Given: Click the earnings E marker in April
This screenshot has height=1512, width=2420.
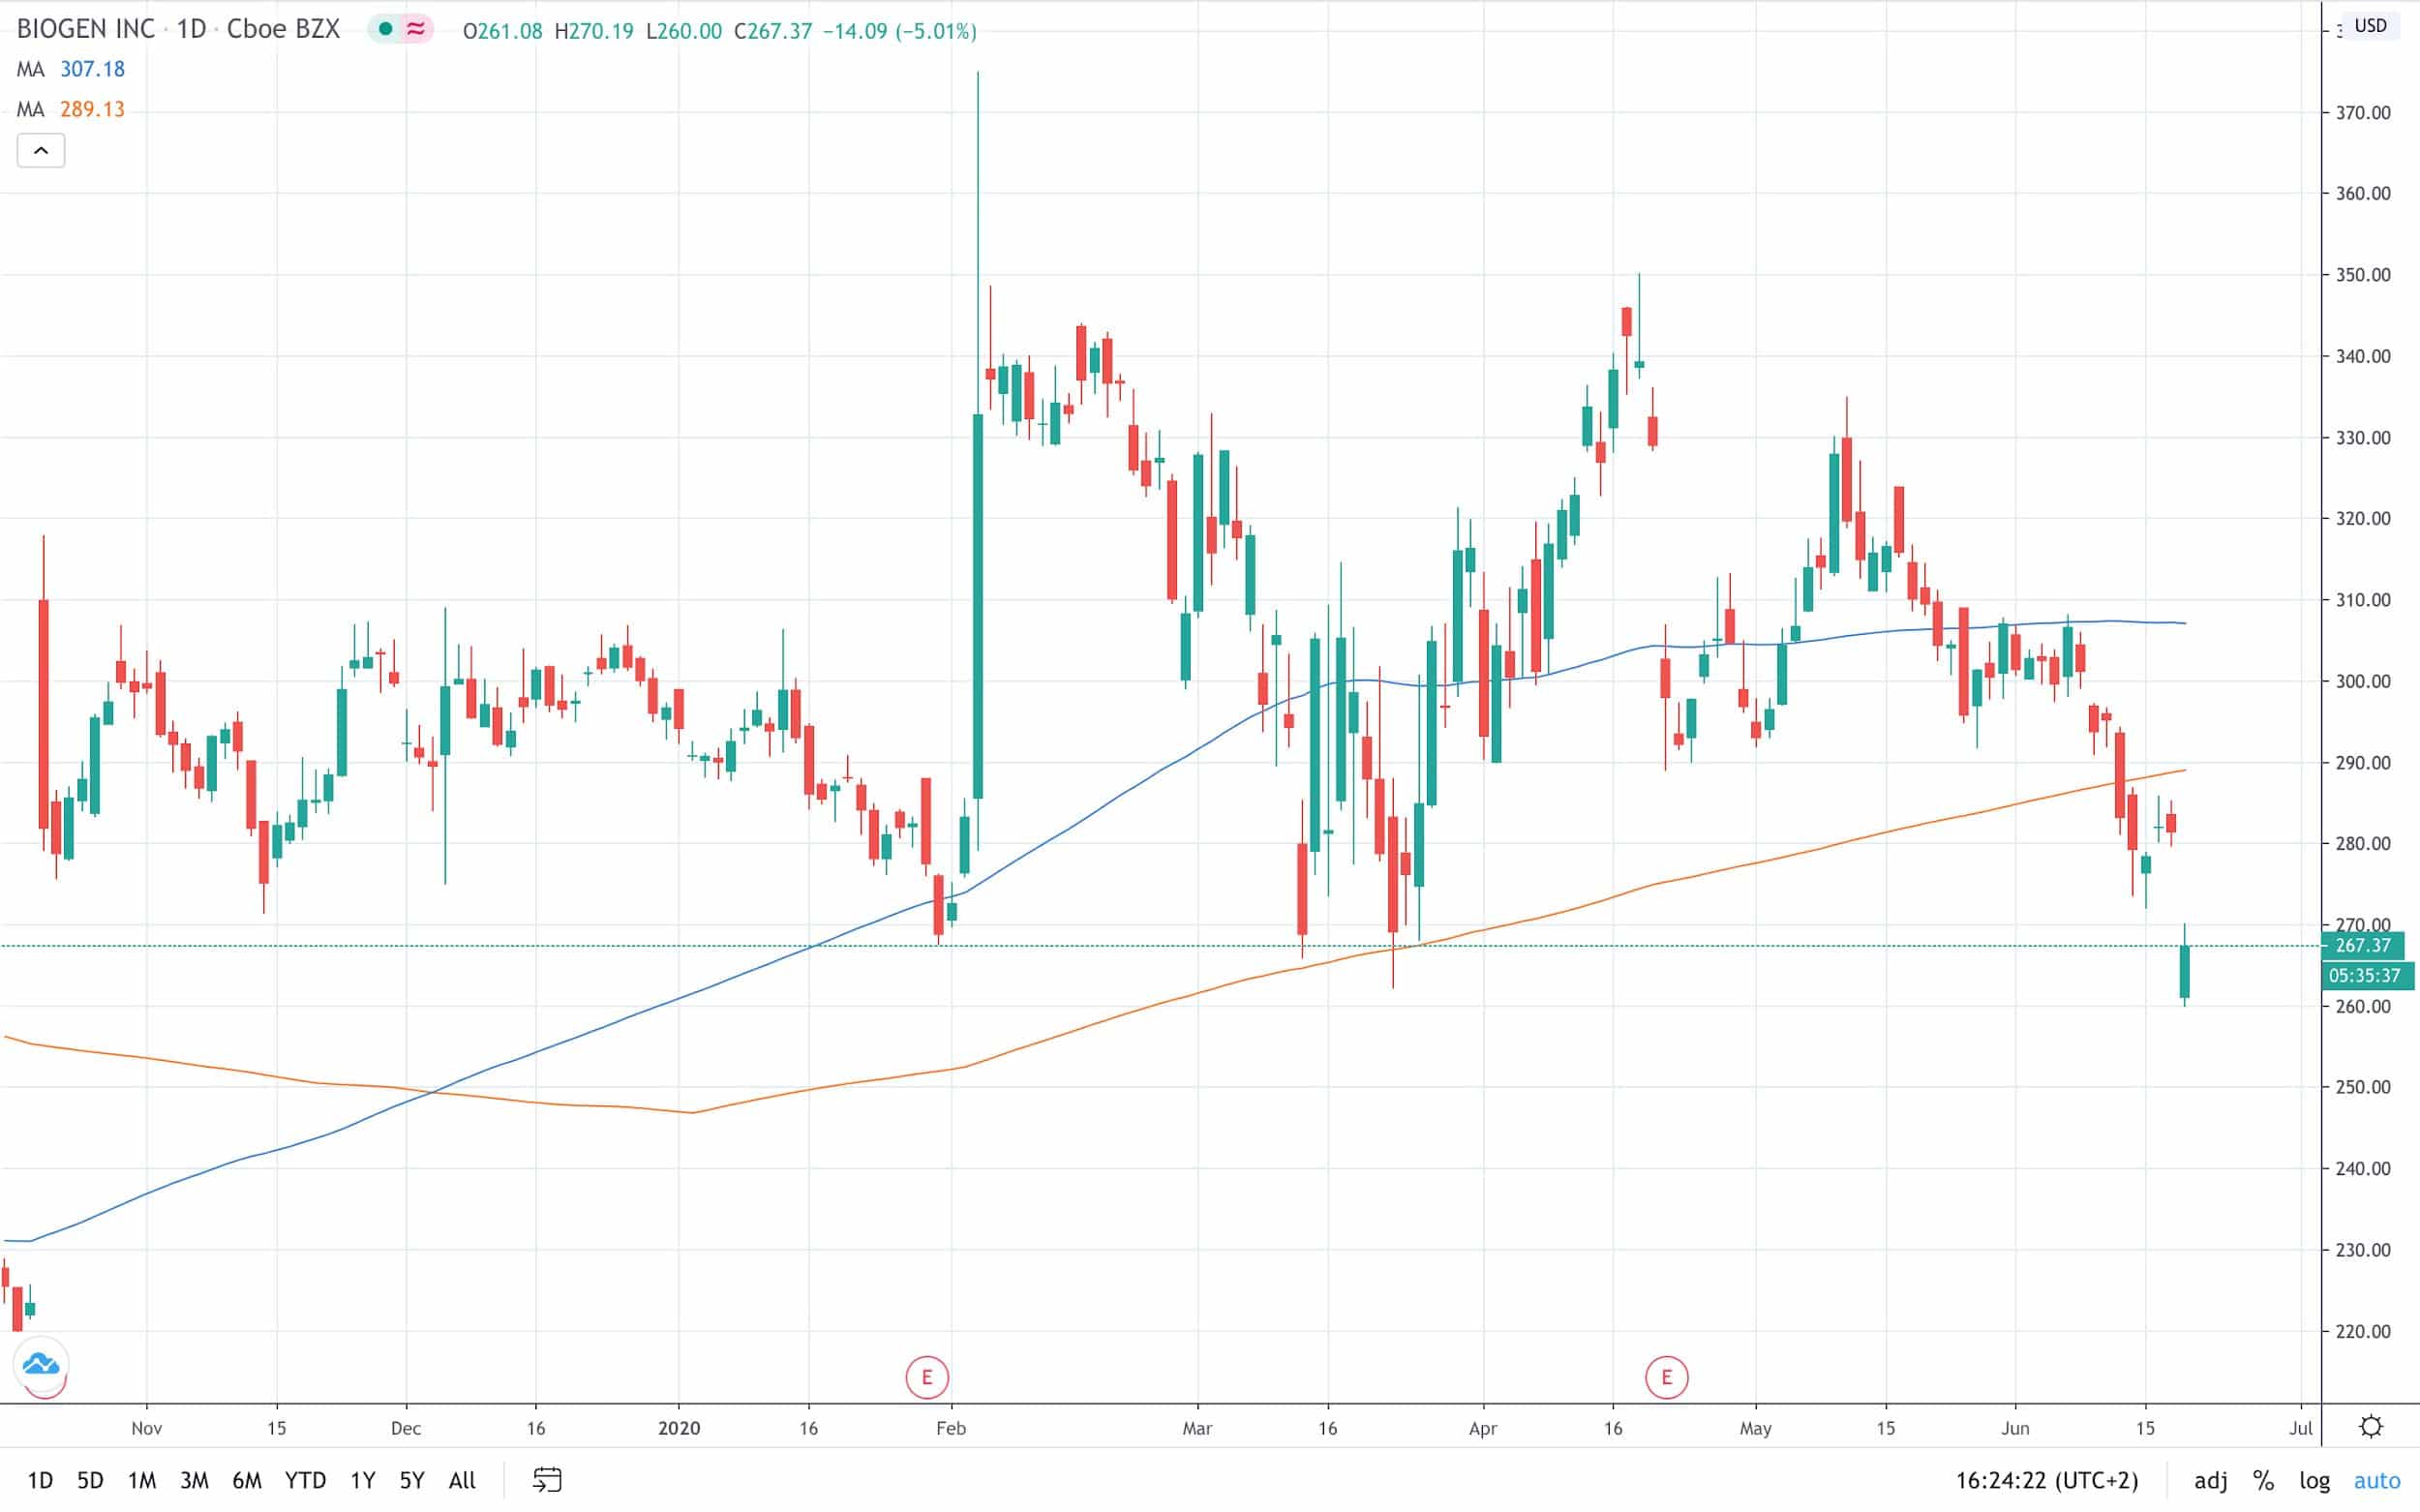Looking at the screenshot, I should pyautogui.click(x=1666, y=1377).
